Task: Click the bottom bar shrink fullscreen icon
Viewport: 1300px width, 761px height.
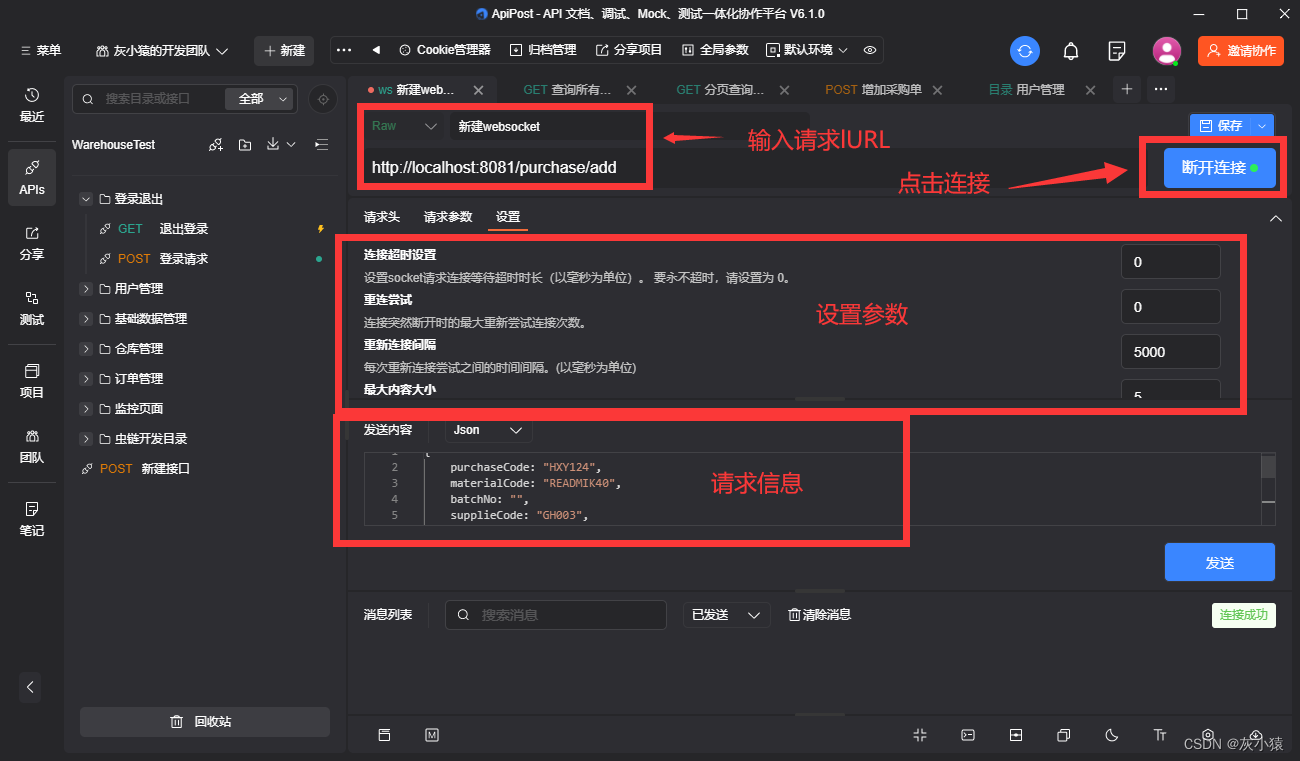Action: (920, 735)
